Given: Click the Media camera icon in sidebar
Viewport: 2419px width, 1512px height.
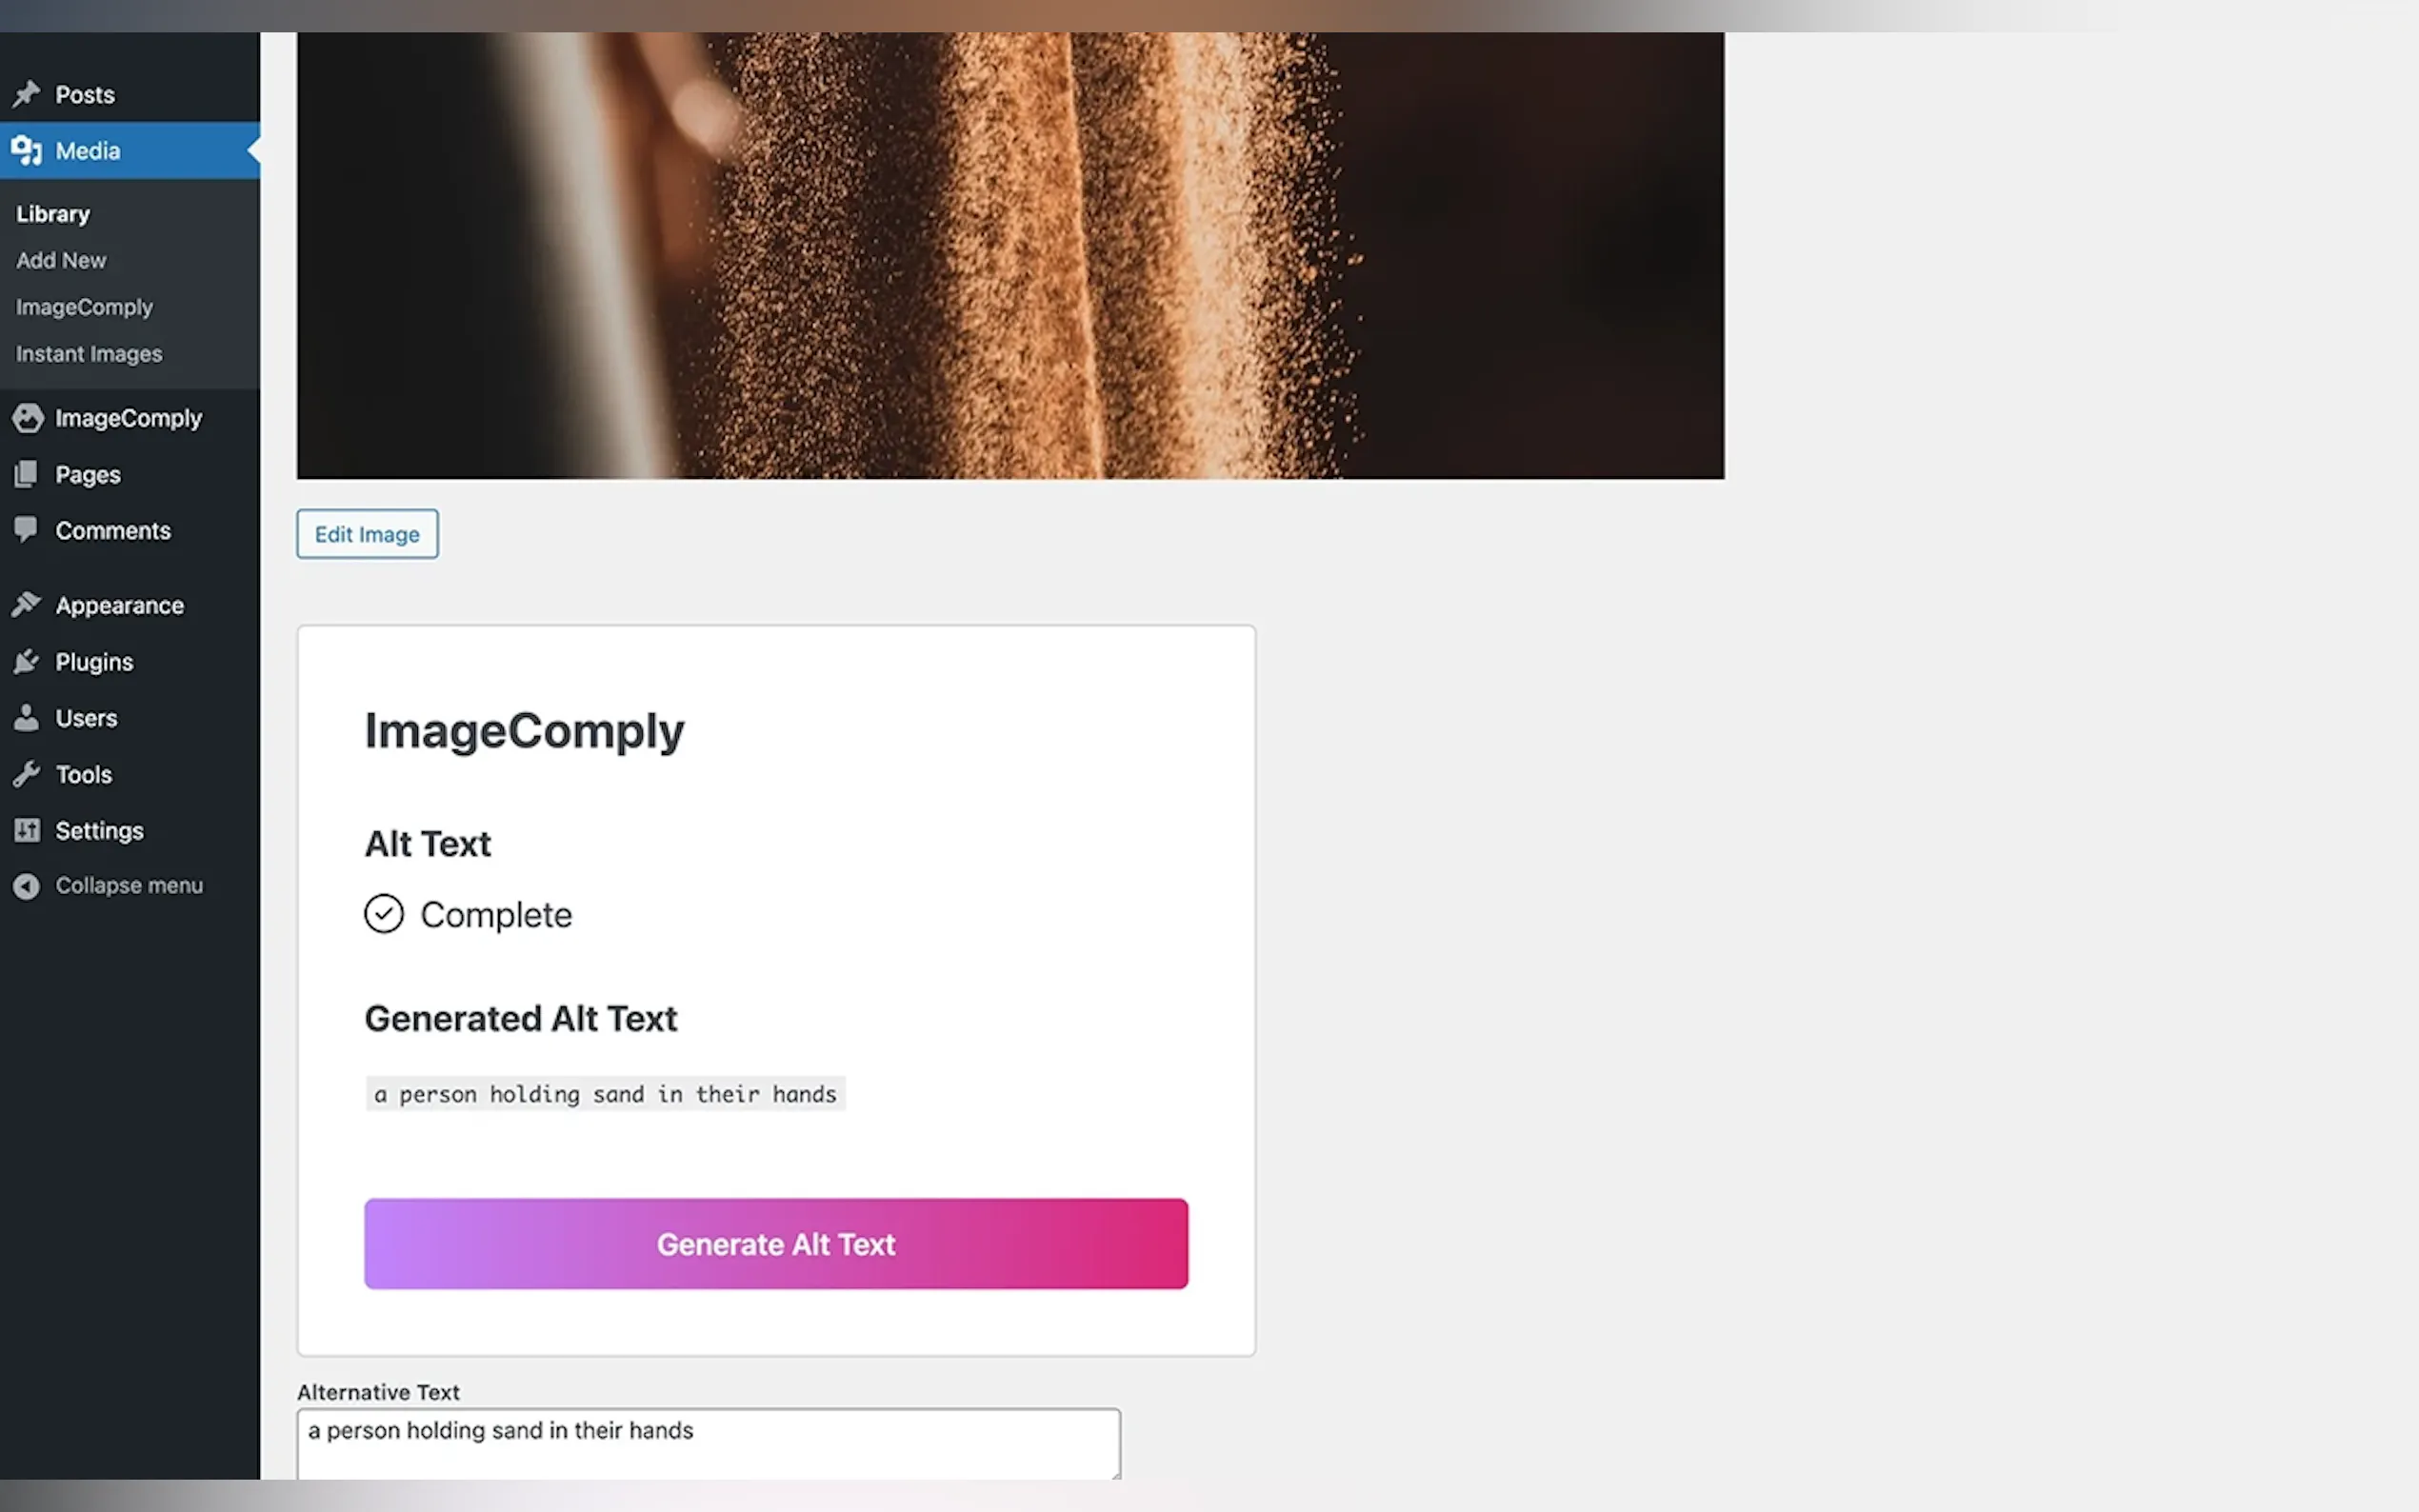Looking at the screenshot, I should pos(27,151).
